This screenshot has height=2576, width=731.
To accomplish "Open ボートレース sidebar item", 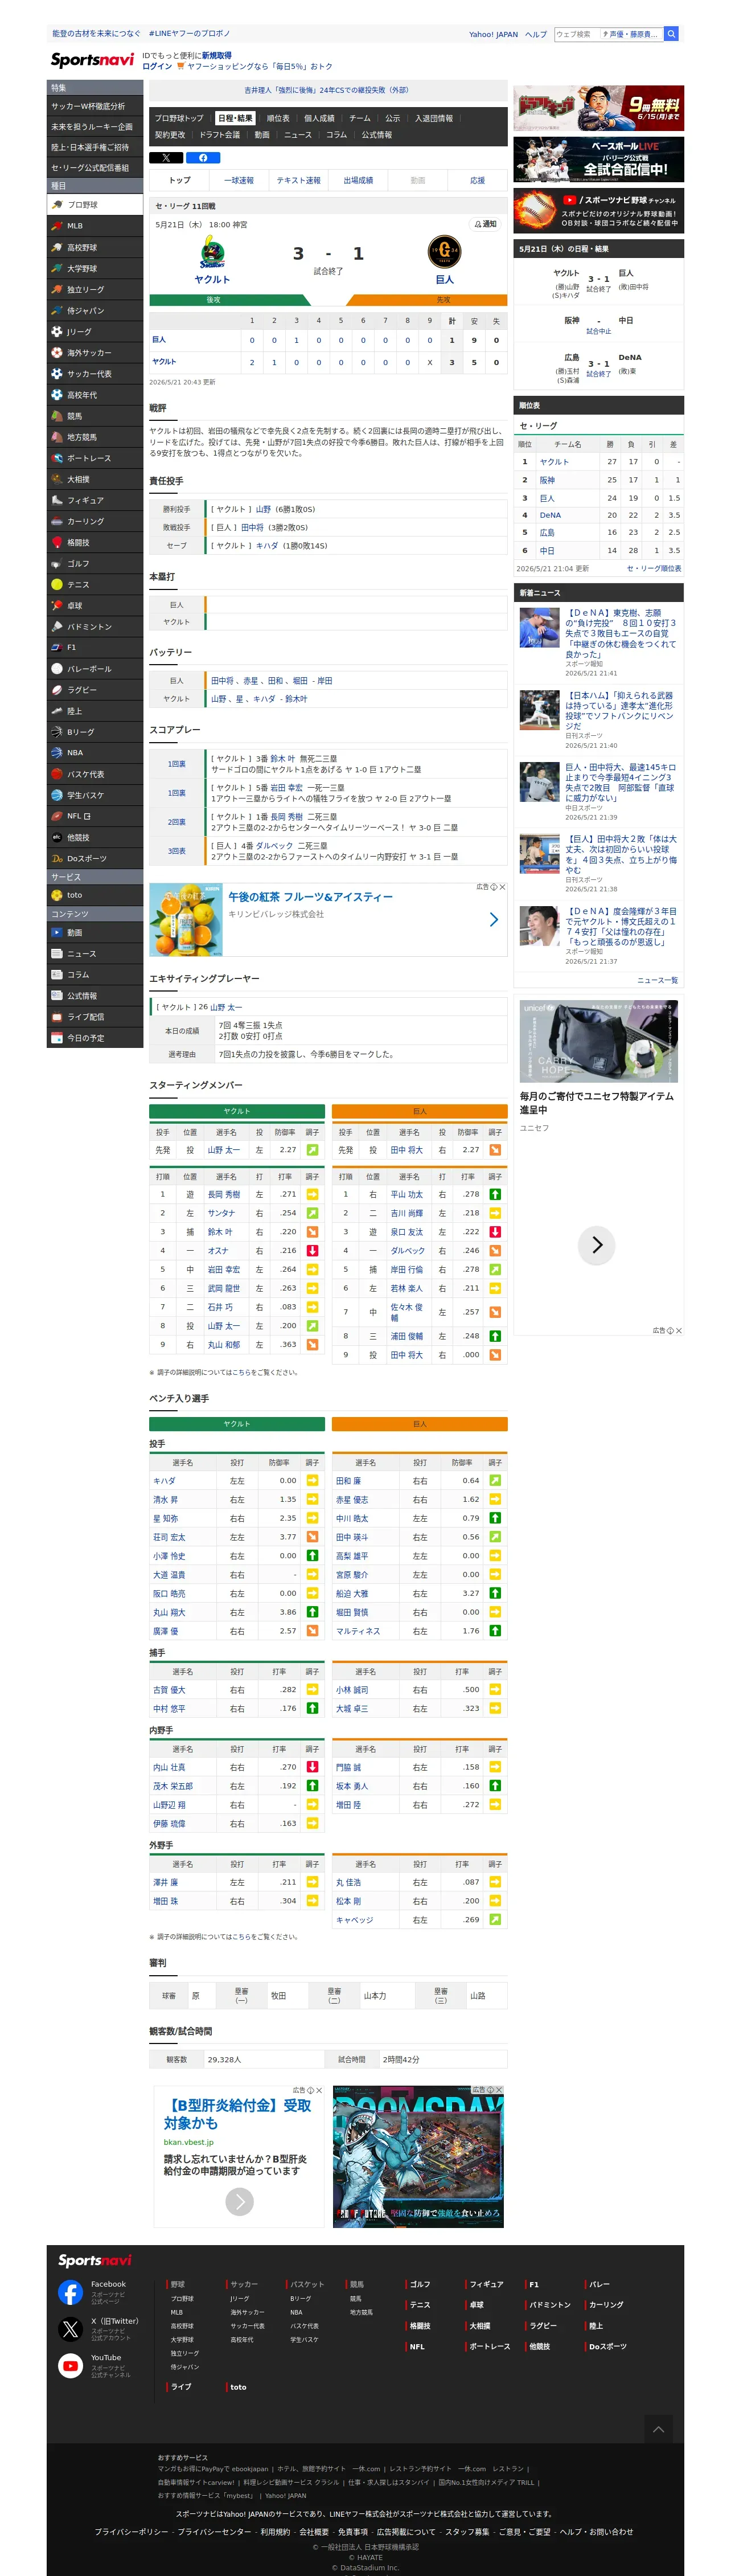I will click(95, 458).
